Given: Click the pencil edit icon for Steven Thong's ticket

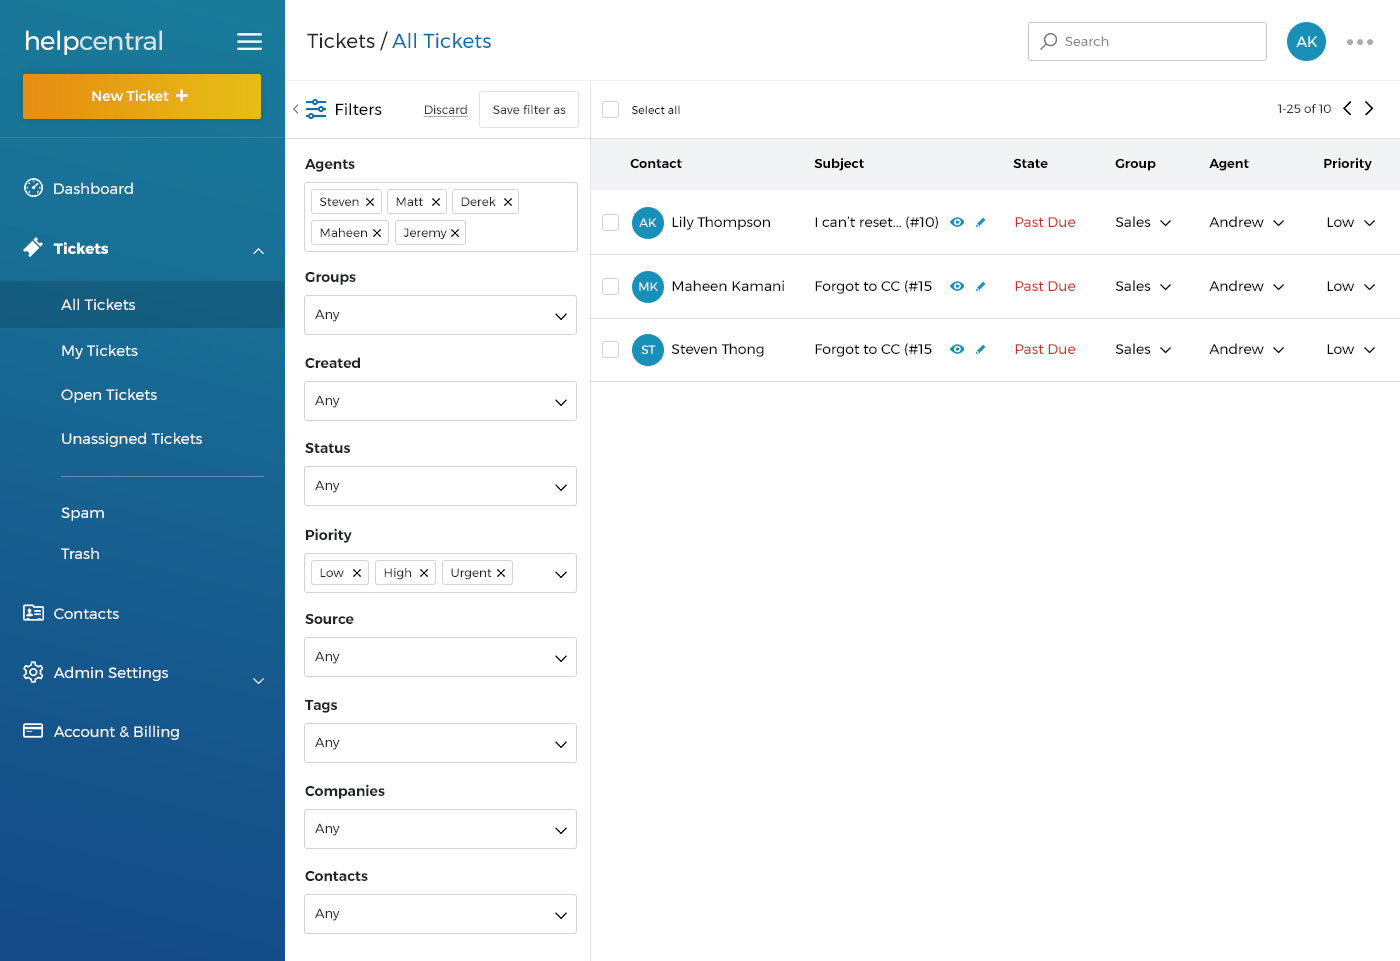Looking at the screenshot, I should (980, 349).
